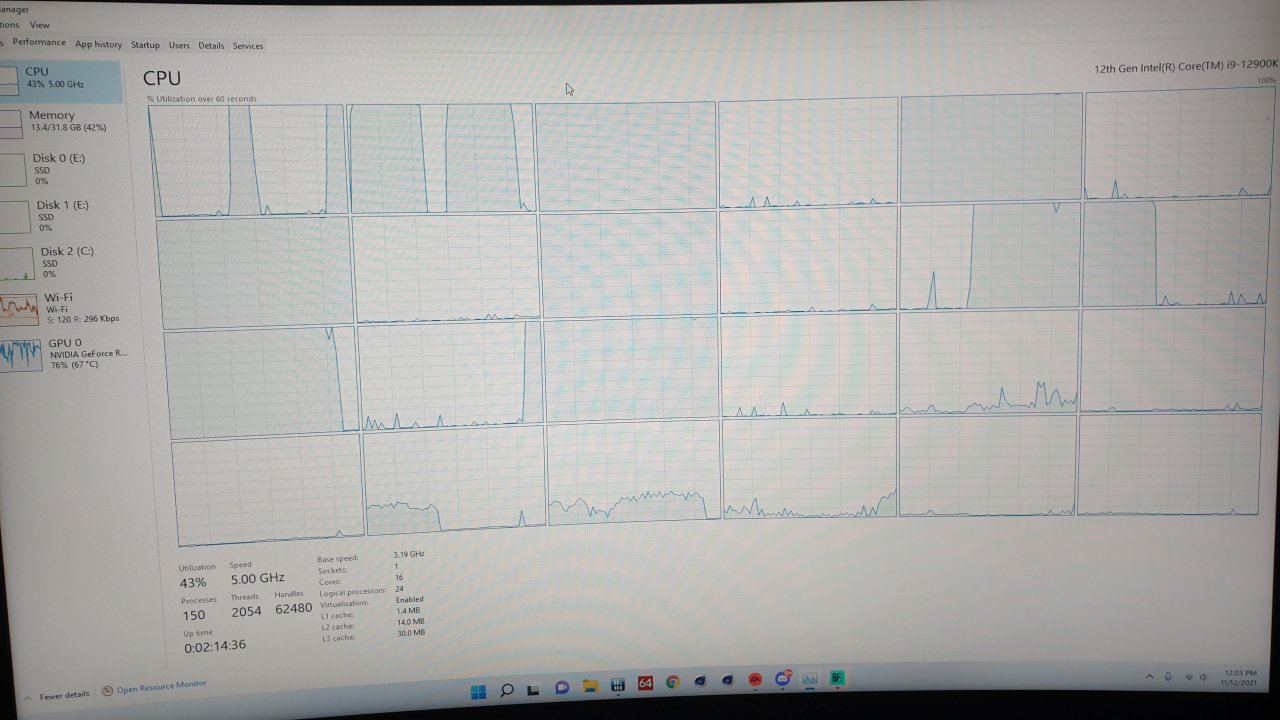
Task: Click the '% Utilization over 60 seconds' label
Action: (202, 99)
